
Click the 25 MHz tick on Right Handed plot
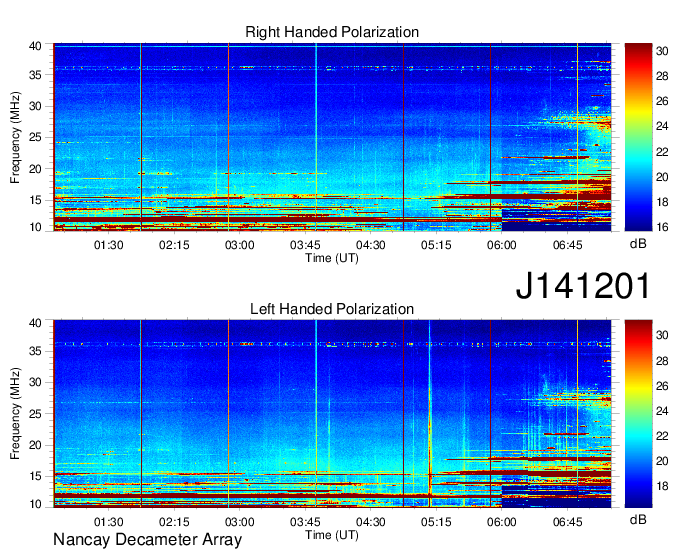35,137
